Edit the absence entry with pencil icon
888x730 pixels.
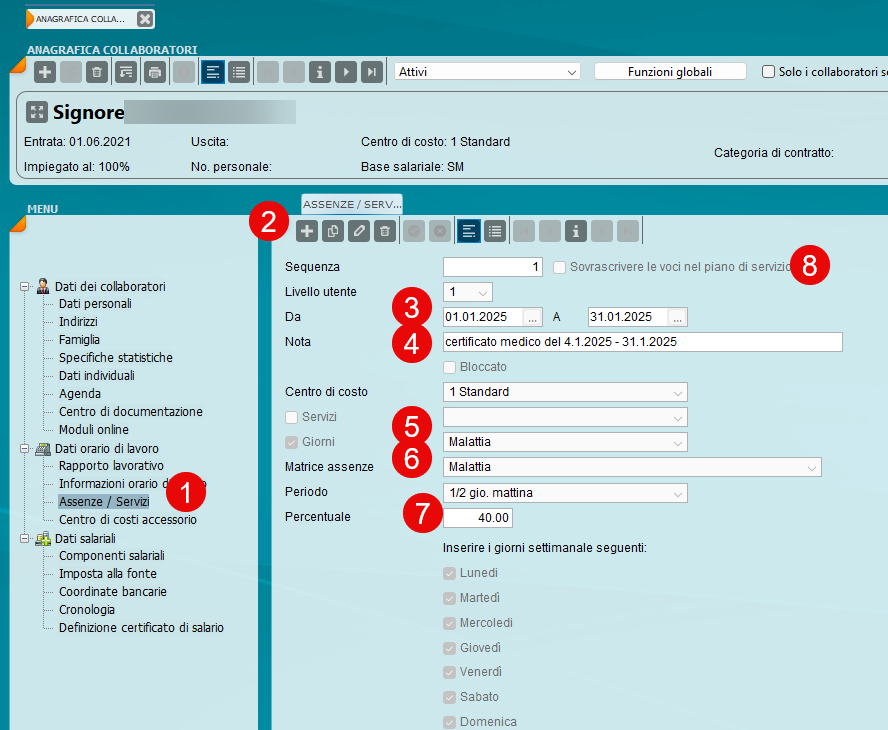[x=359, y=232]
